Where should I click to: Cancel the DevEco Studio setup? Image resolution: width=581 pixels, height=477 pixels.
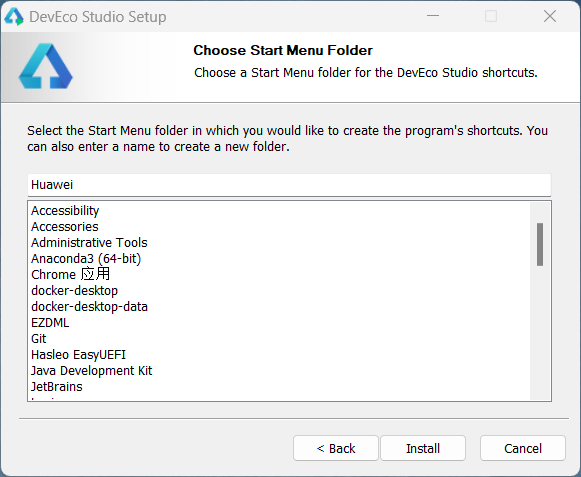point(523,448)
